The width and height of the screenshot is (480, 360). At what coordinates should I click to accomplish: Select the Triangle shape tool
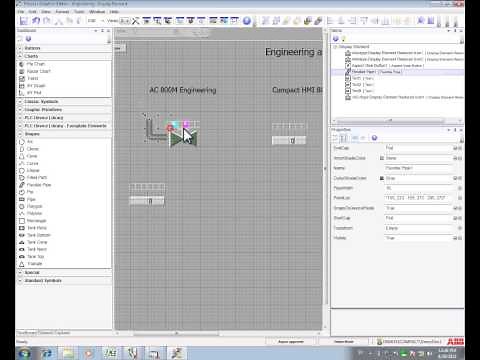point(34,264)
